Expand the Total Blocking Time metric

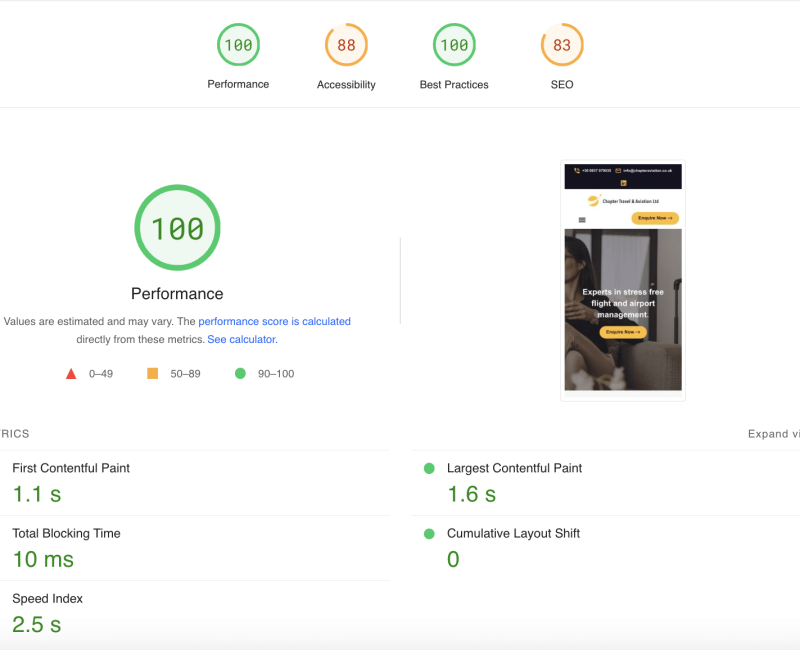66,534
